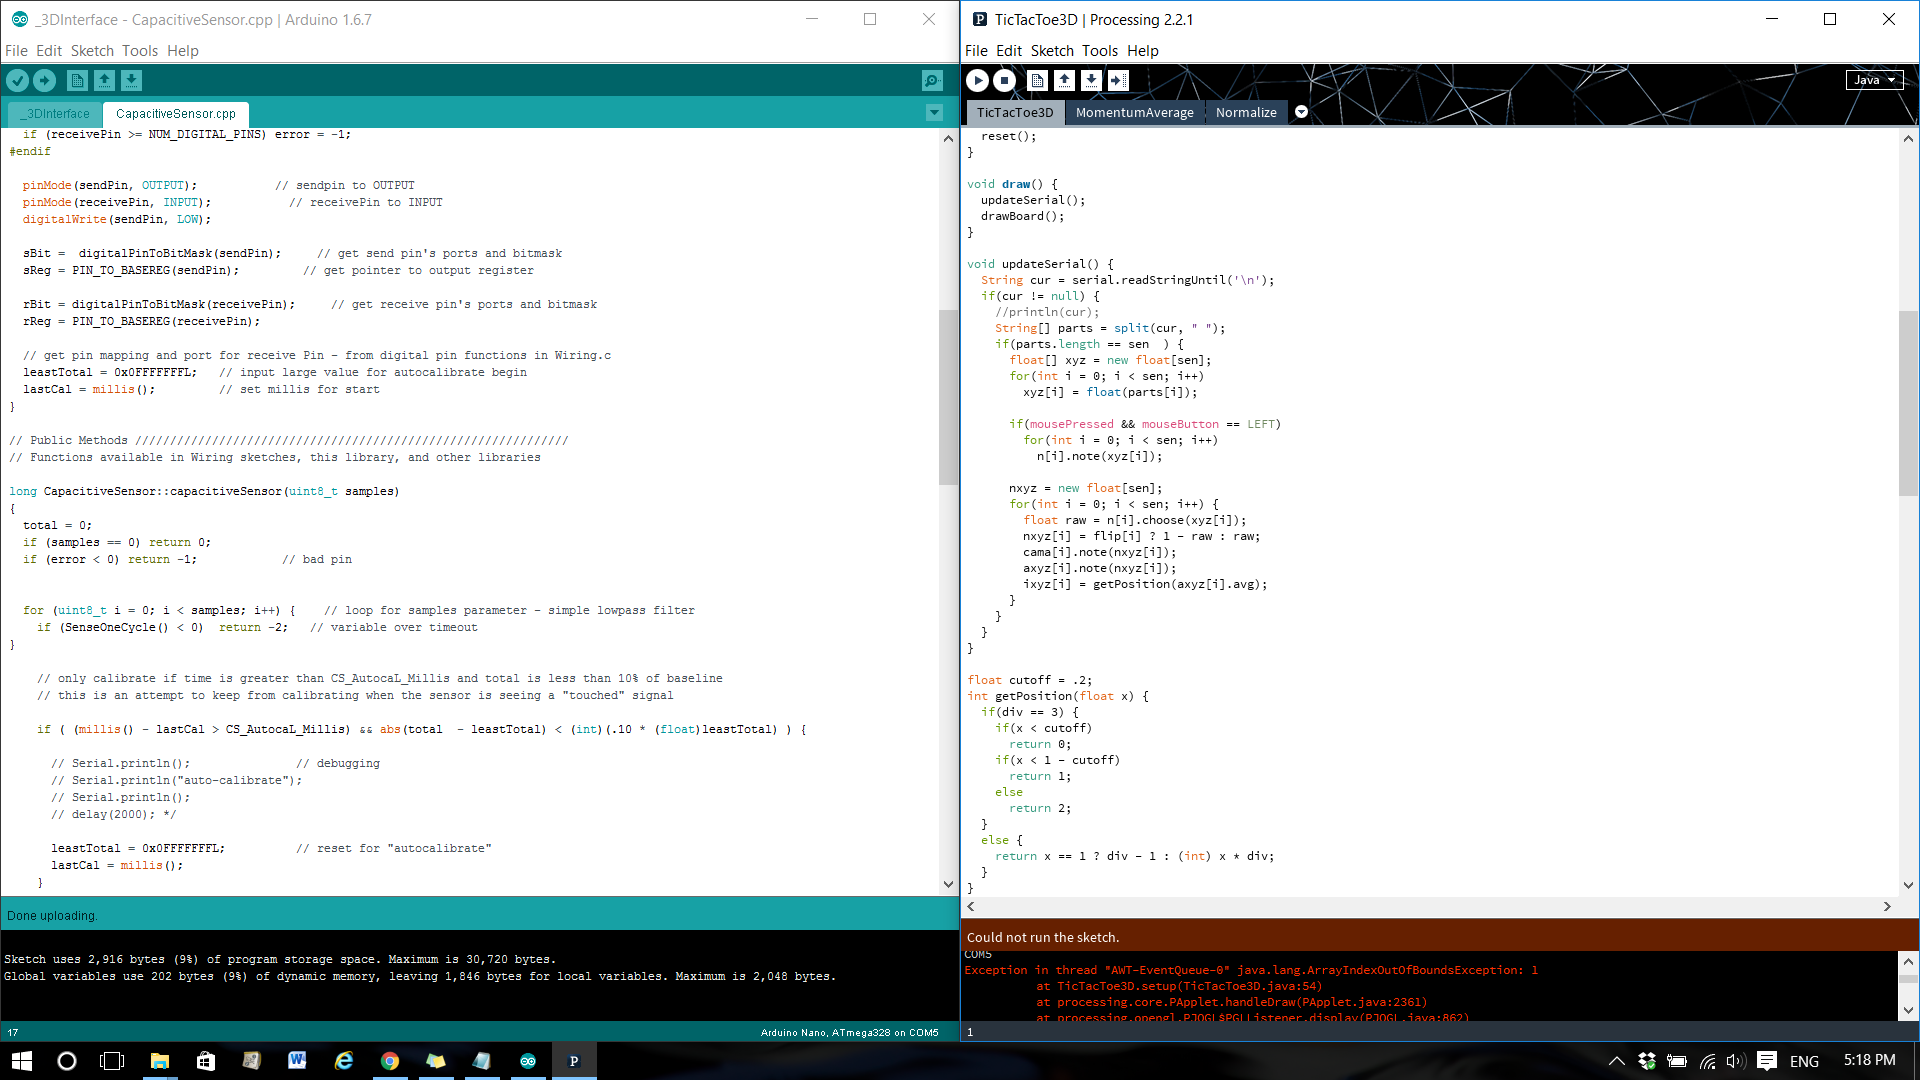Open the Arduino File menu
1920x1080 pixels.
[16, 51]
